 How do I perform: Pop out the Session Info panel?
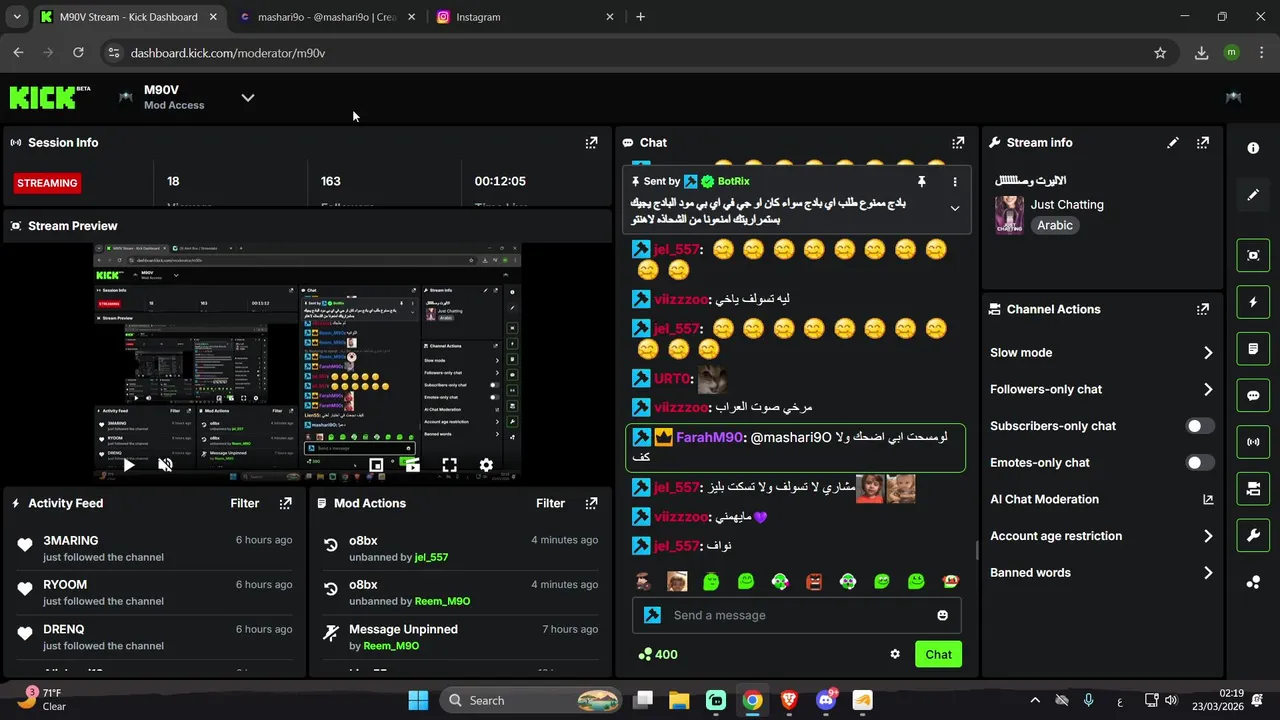point(591,143)
